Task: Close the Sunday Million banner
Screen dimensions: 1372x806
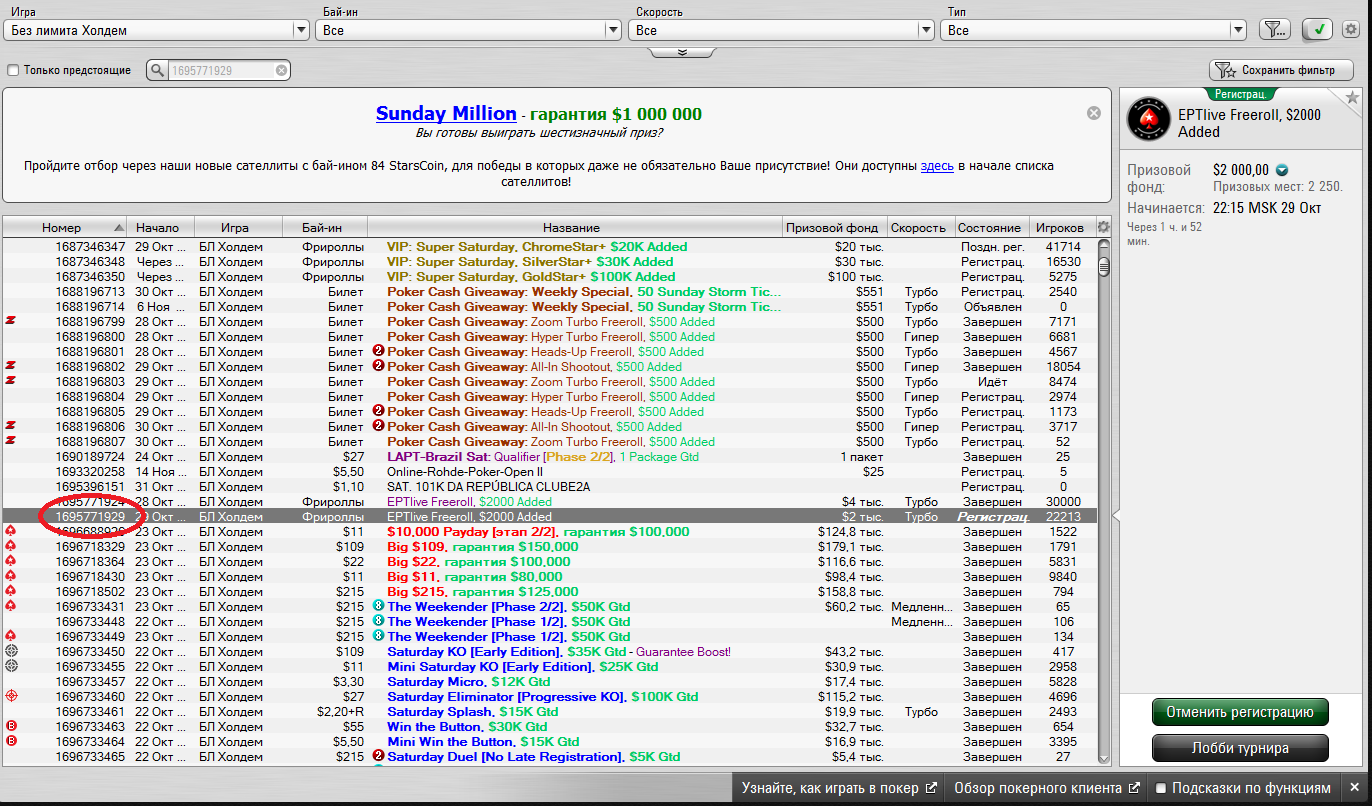Action: [x=1094, y=113]
